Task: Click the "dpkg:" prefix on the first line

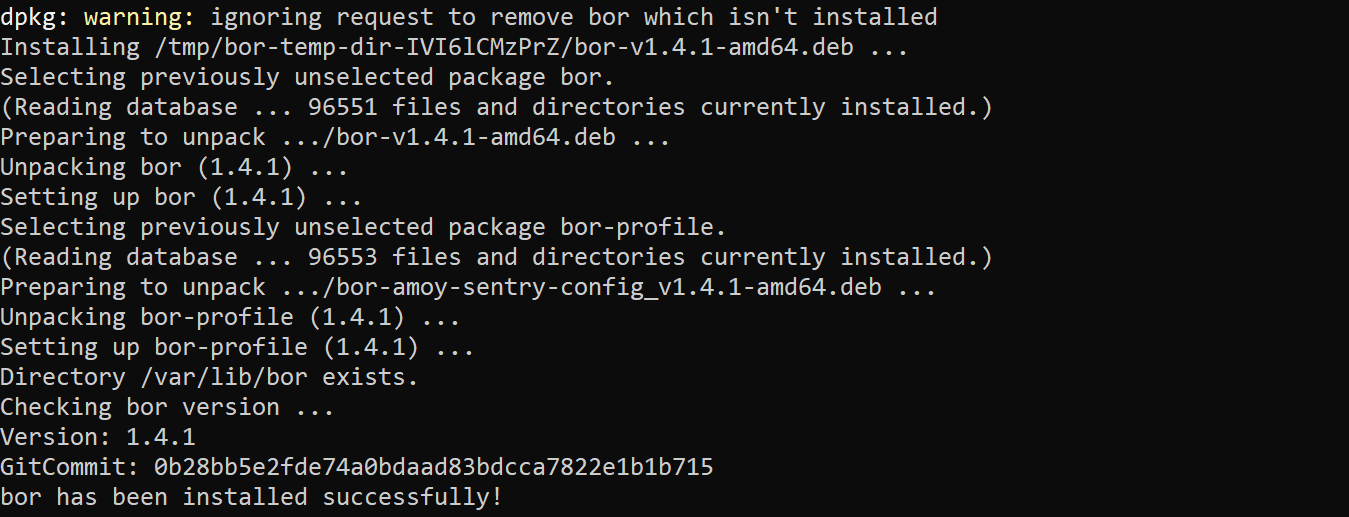Action: coord(35,17)
